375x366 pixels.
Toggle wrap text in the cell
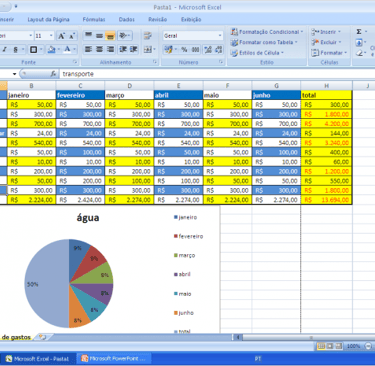click(x=148, y=35)
